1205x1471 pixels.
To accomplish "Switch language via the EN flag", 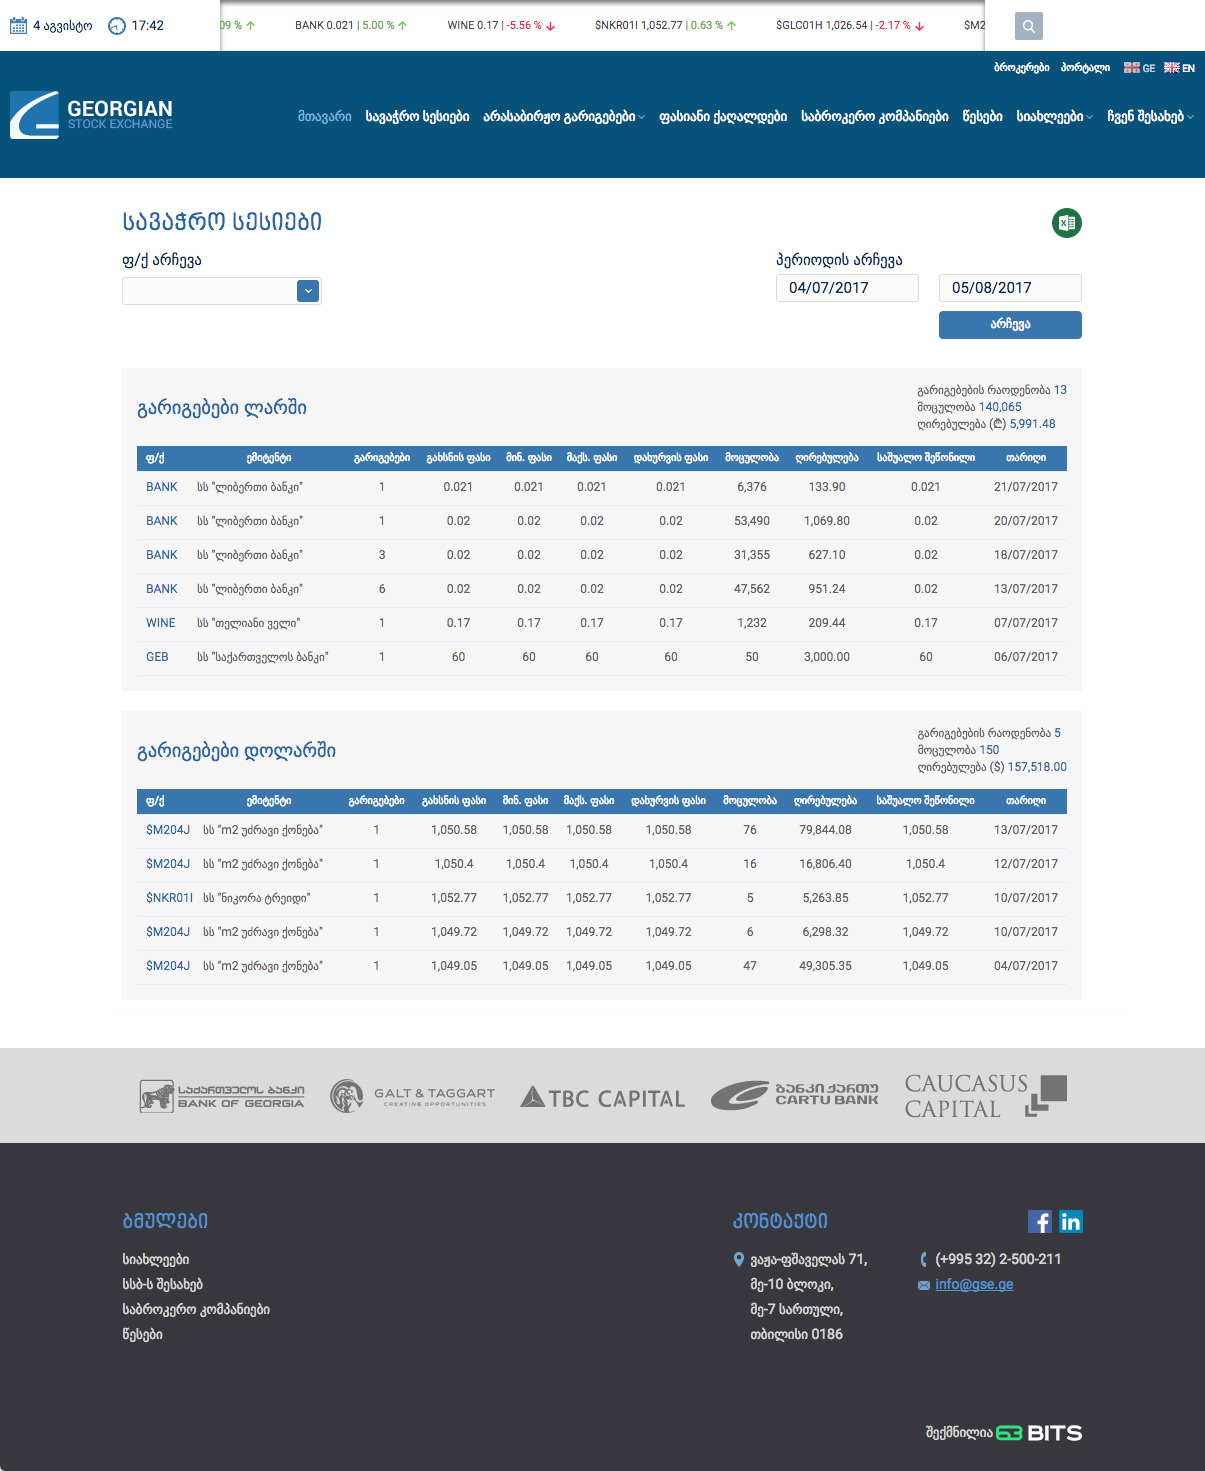I will coord(1179,68).
